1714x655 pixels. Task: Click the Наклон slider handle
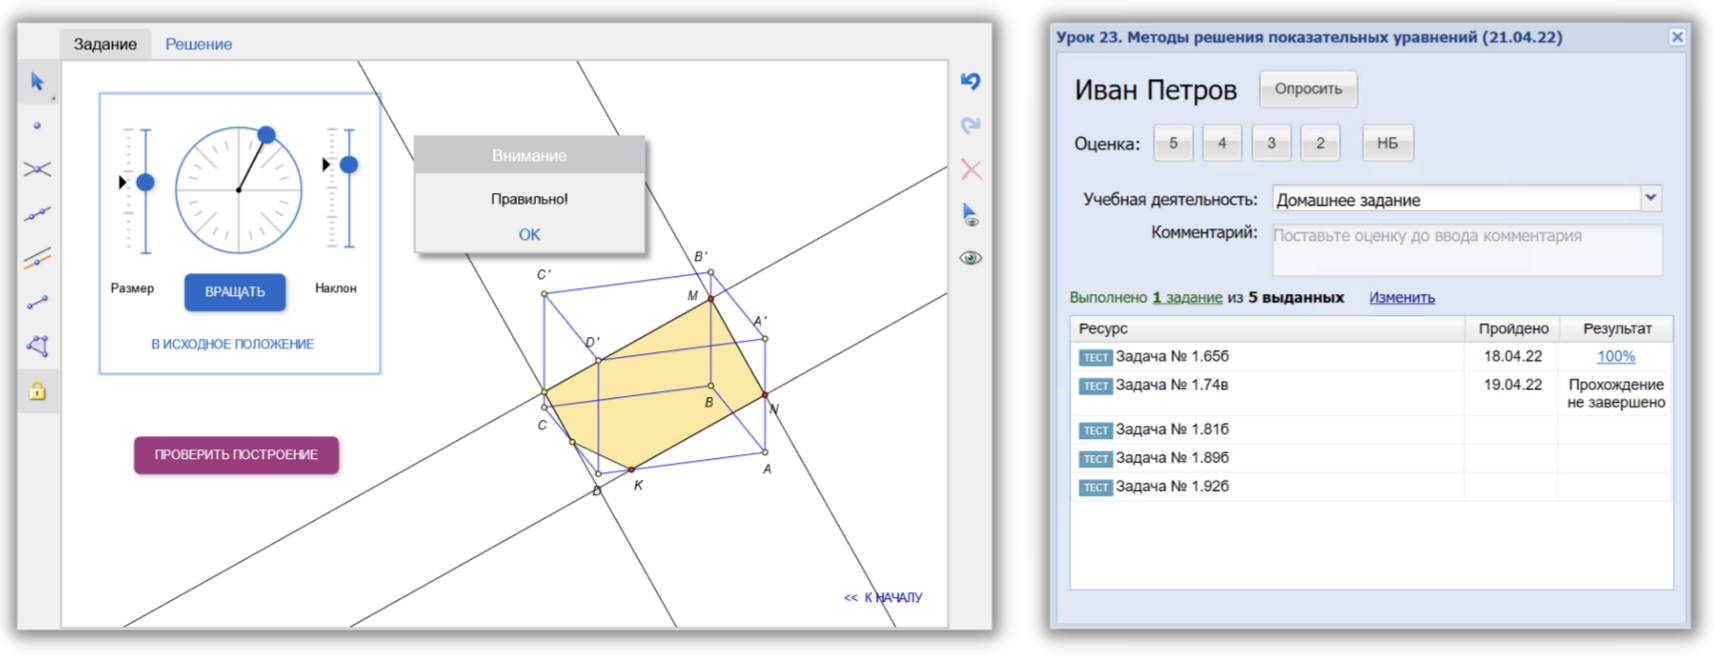coord(349,164)
